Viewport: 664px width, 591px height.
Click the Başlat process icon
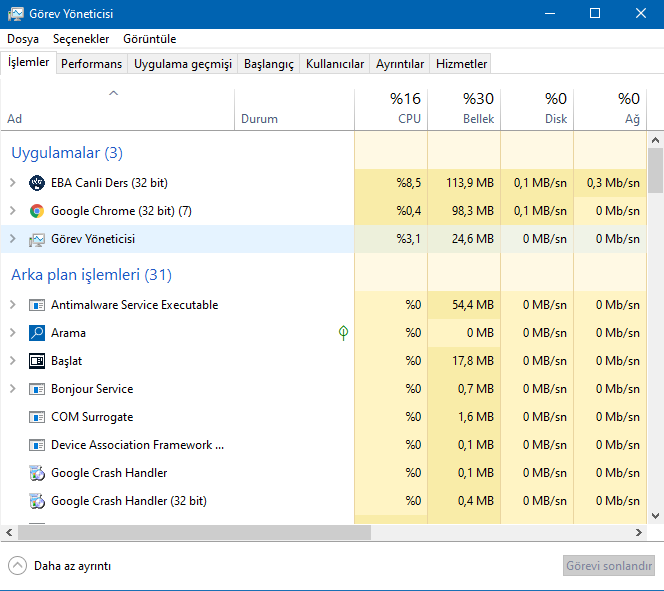coord(37,361)
